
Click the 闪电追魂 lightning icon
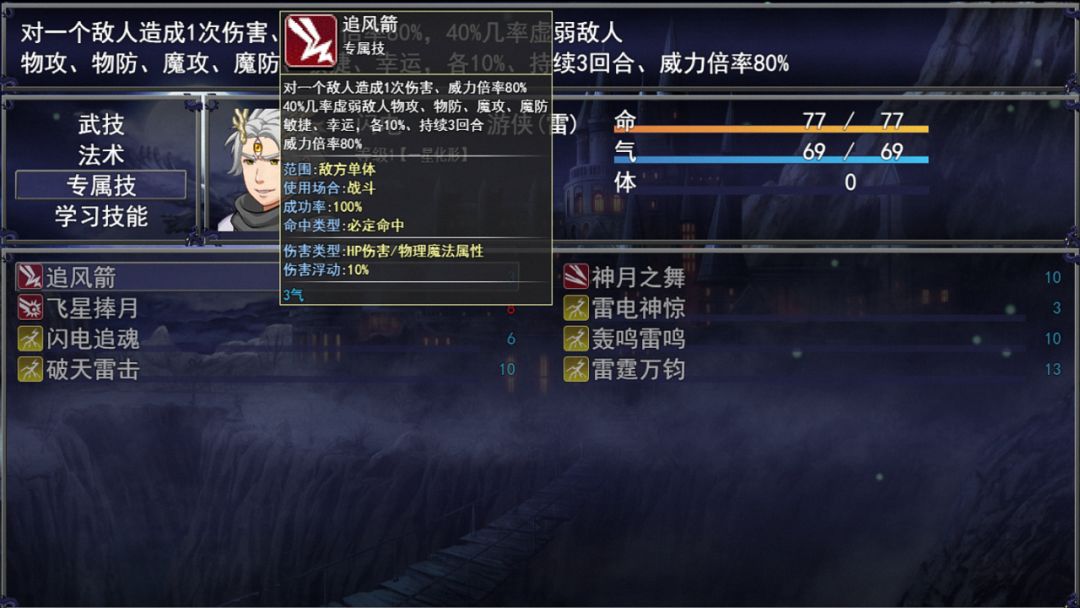click(x=30, y=339)
